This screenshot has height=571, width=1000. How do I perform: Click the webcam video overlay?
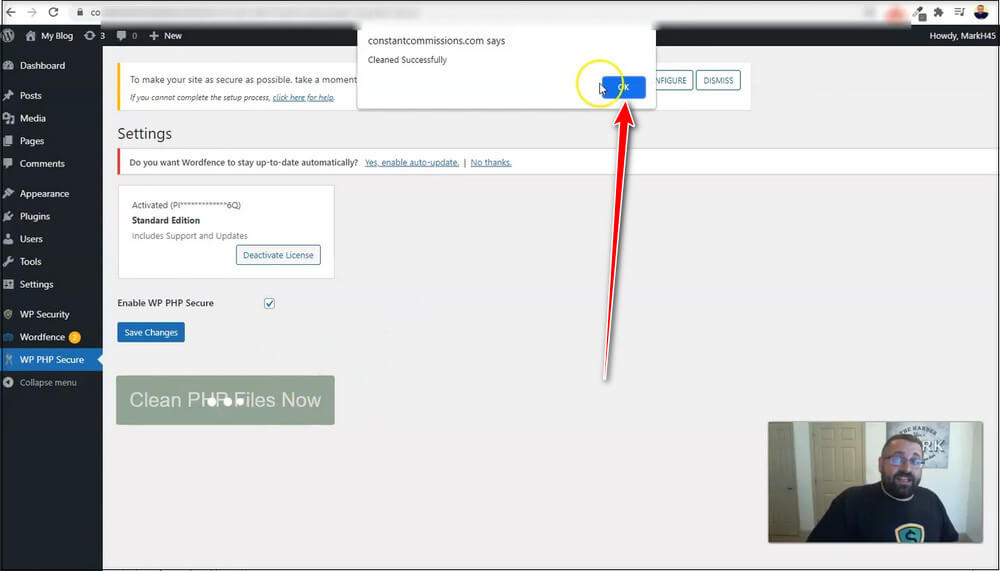click(x=875, y=482)
